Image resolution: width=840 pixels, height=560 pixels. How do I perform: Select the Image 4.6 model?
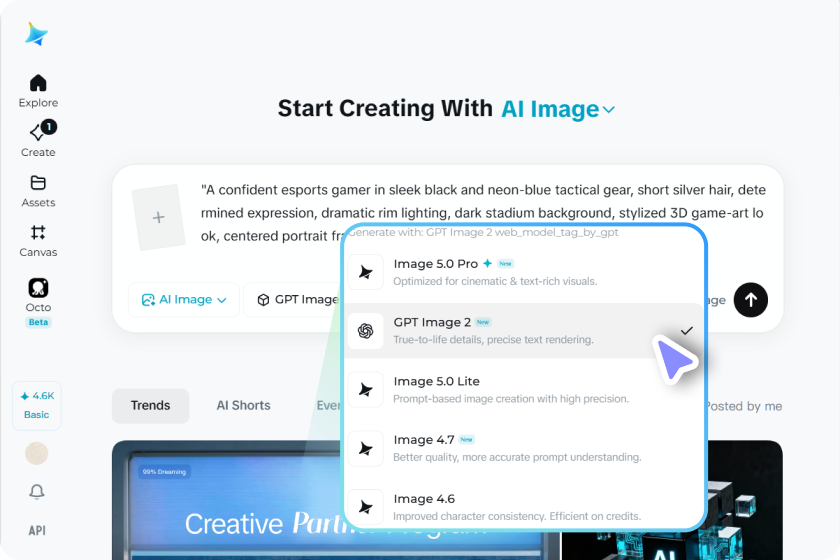[x=523, y=507]
